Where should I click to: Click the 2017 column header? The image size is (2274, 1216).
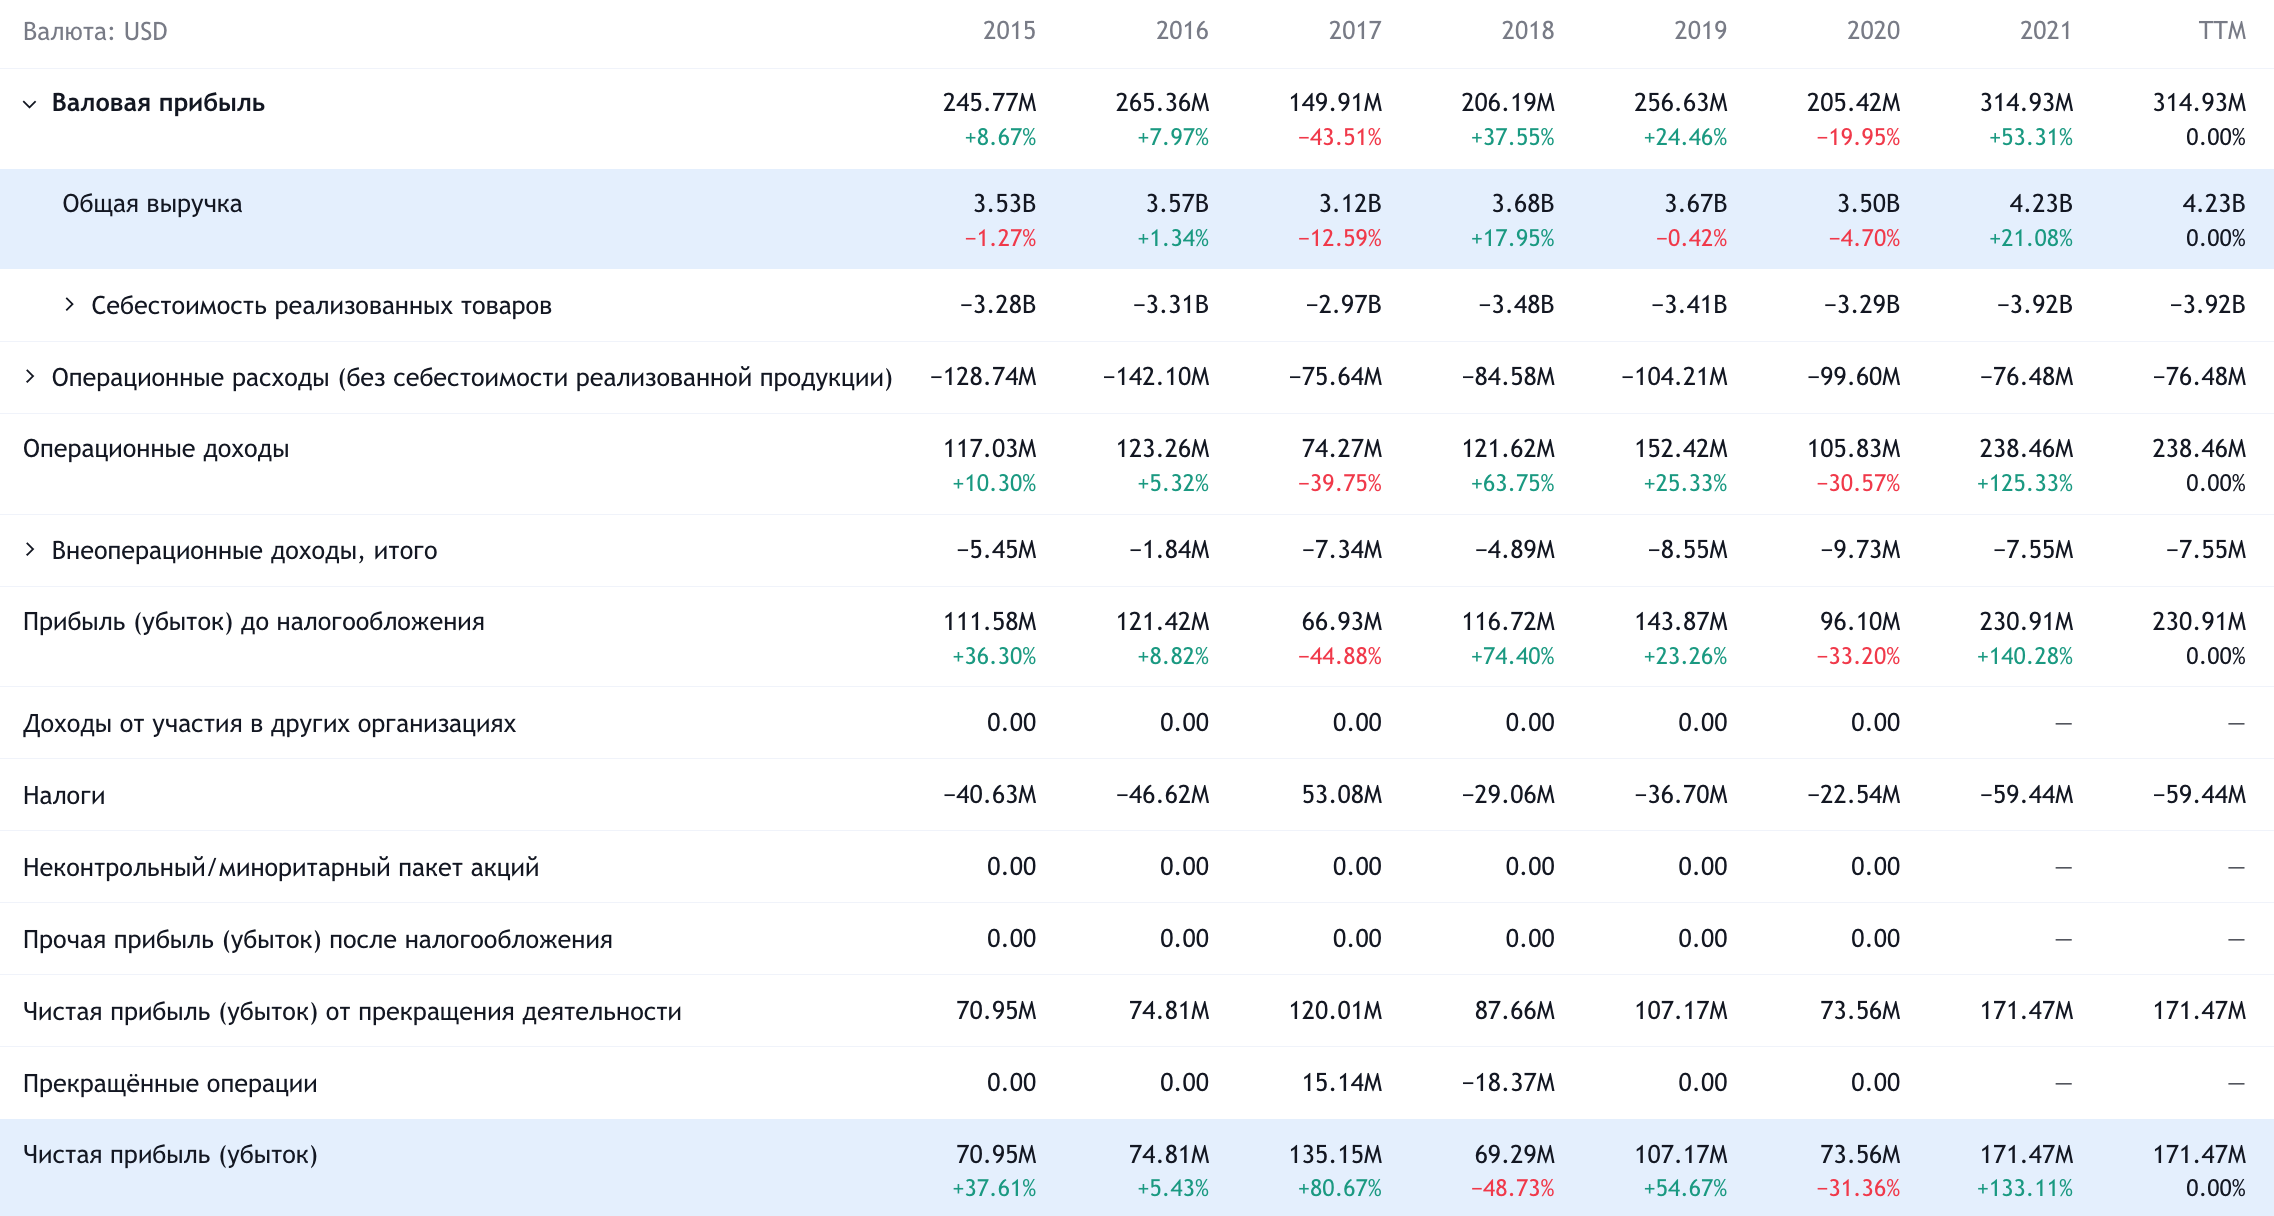[1355, 31]
